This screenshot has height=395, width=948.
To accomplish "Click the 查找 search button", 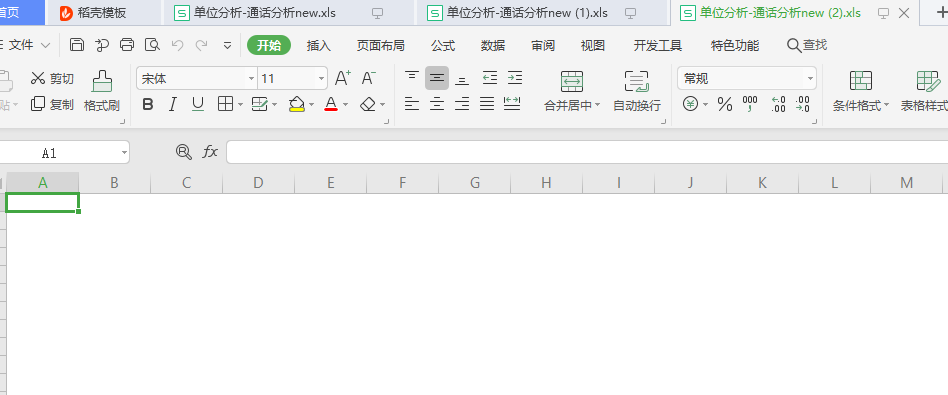I will (x=807, y=45).
